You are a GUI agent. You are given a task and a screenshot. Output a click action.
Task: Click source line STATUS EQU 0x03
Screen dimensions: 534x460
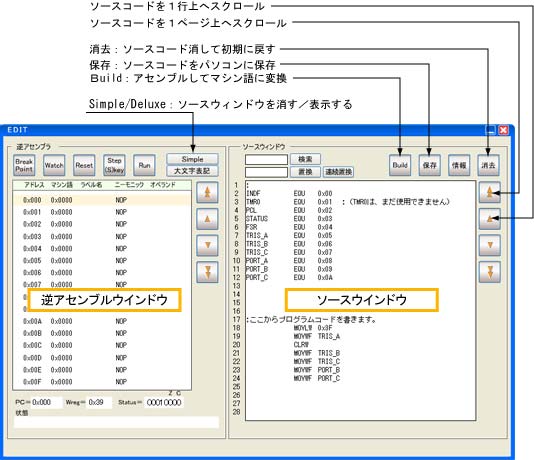point(289,219)
